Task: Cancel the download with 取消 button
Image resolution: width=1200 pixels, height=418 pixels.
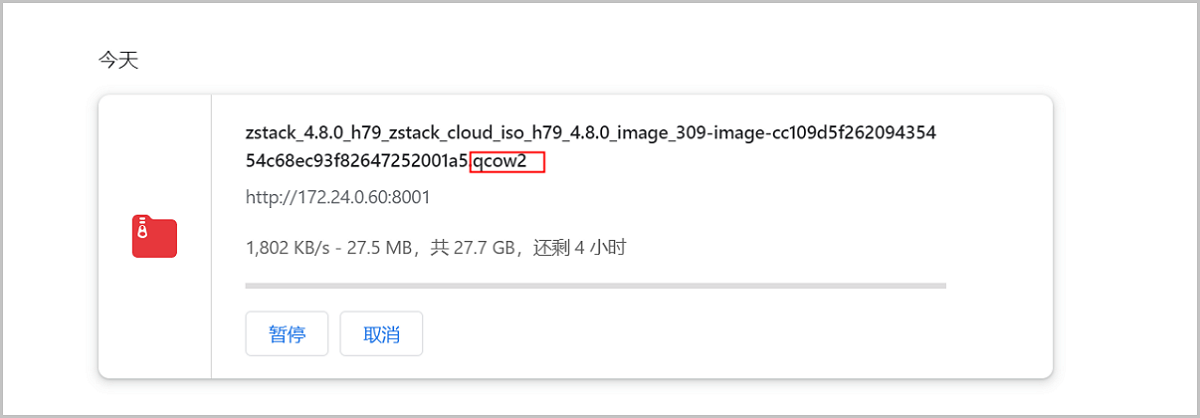Action: [x=381, y=334]
